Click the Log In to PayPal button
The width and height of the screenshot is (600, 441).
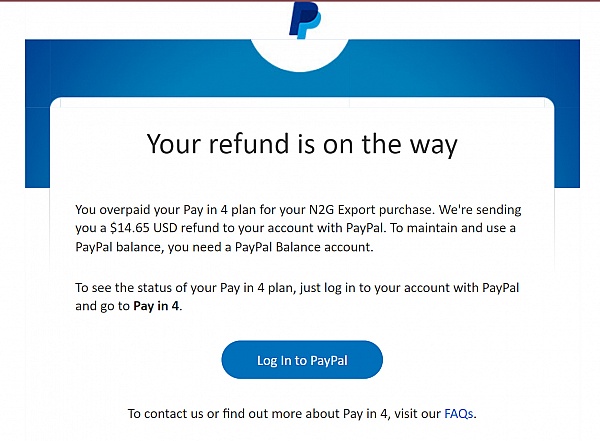pos(302,360)
